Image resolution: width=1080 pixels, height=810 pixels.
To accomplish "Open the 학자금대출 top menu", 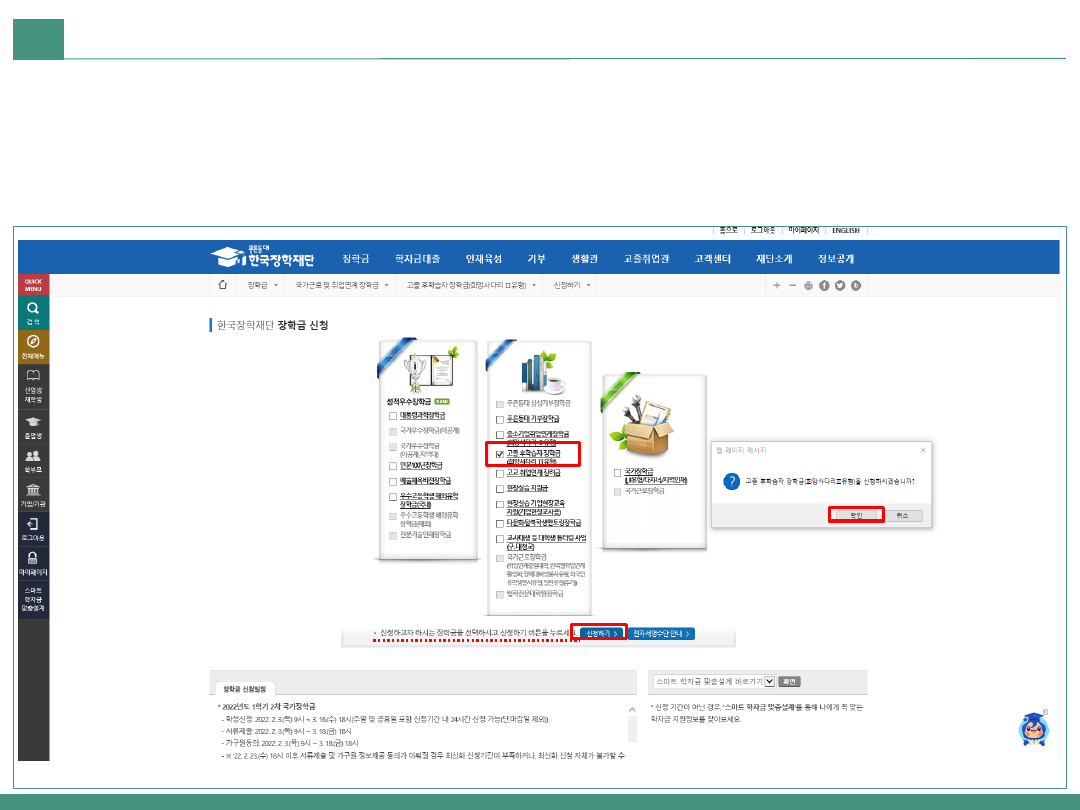I will click(x=417, y=258).
